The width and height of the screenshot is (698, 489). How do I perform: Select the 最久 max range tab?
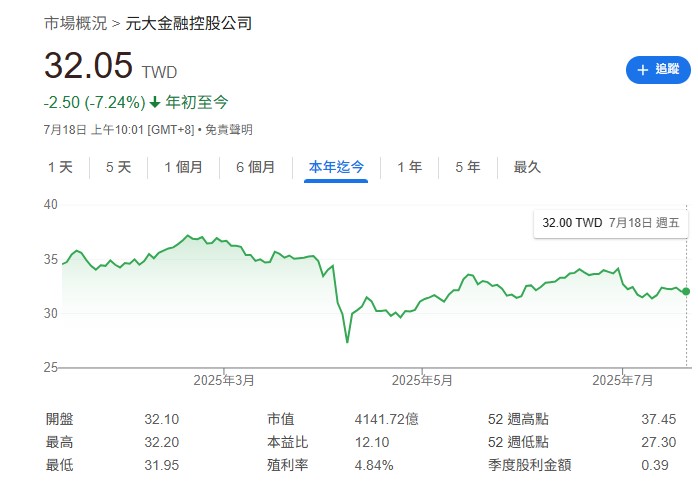pyautogui.click(x=527, y=167)
